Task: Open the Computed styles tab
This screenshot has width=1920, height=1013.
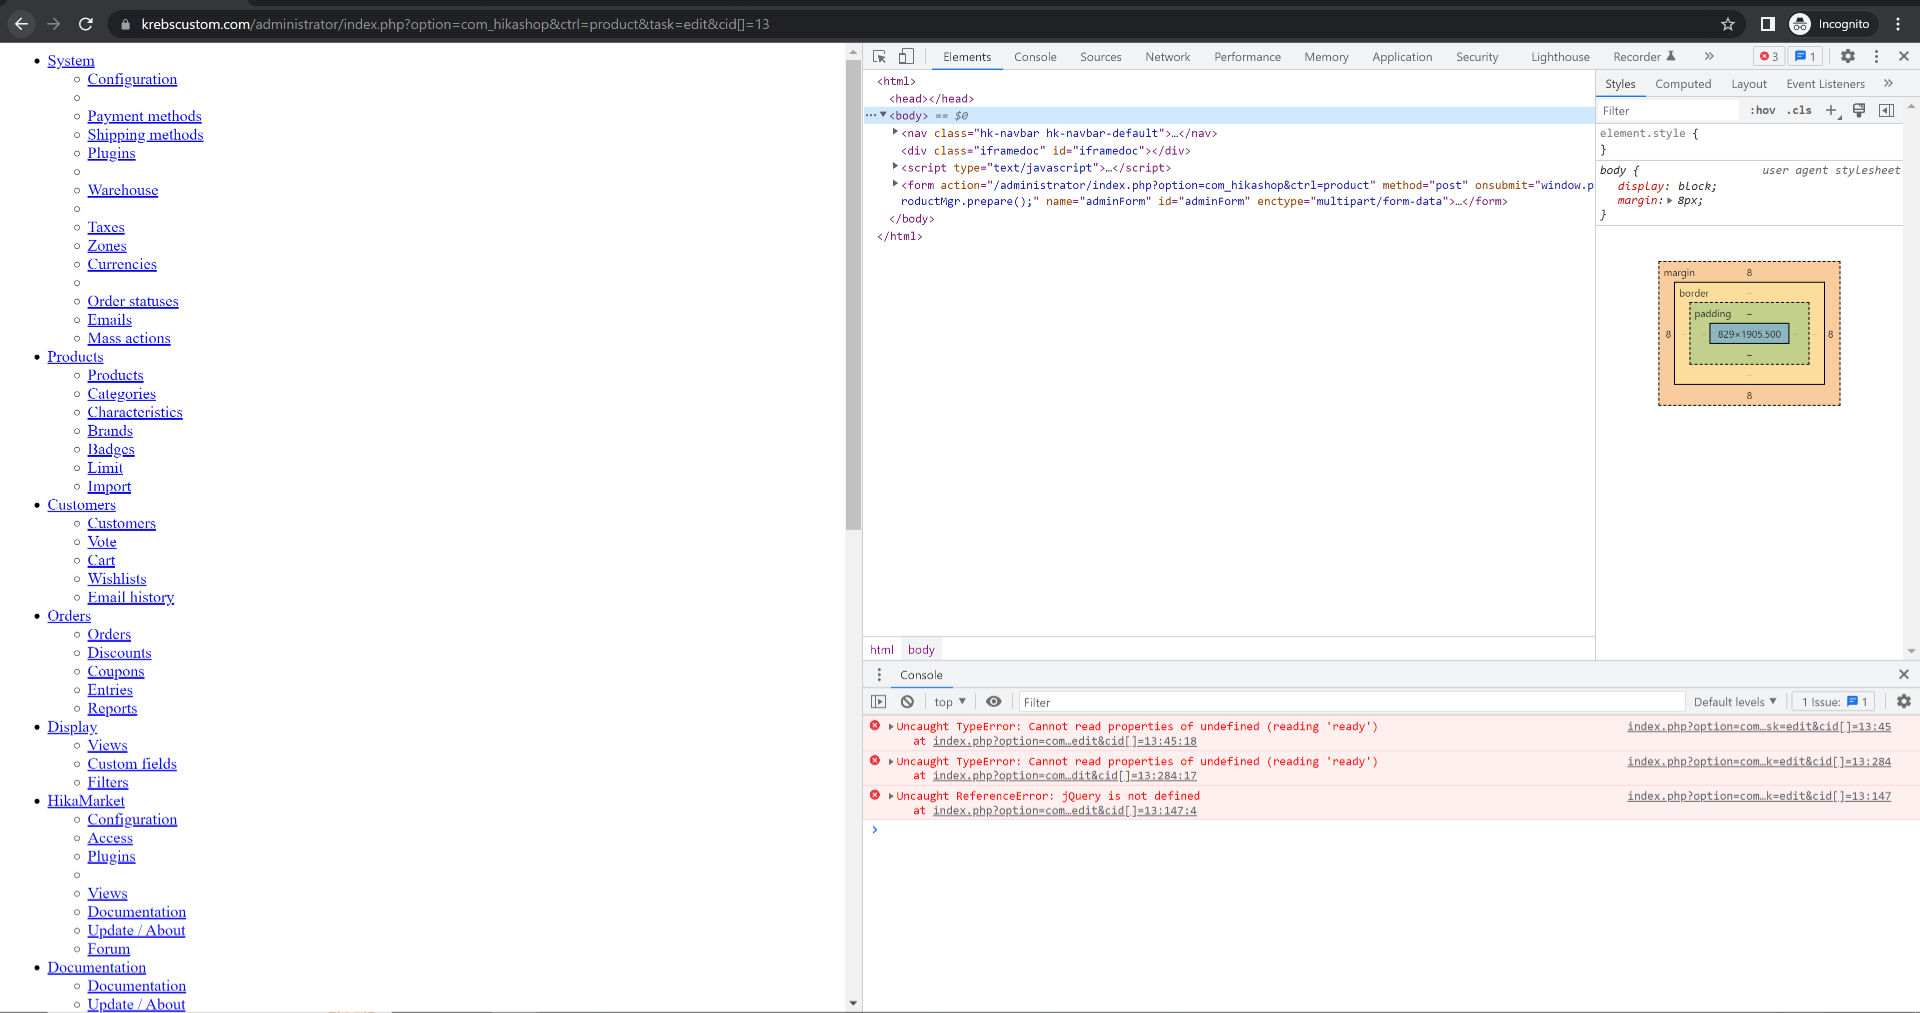Action: click(1682, 84)
